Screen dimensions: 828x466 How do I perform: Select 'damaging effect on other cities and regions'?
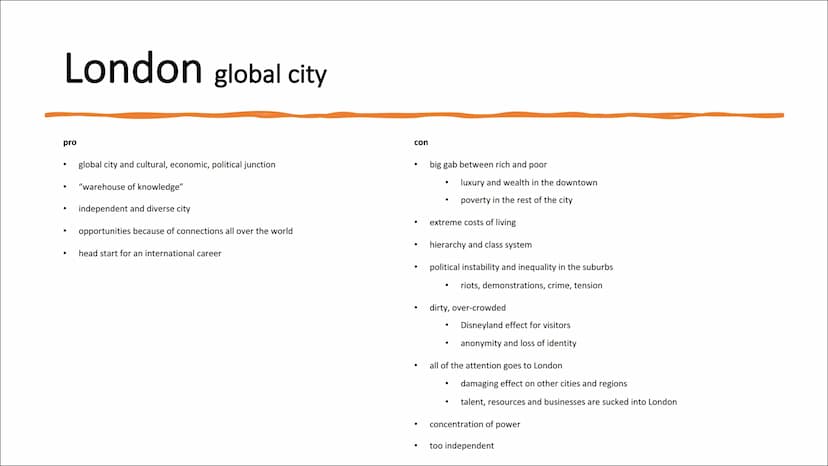coord(544,384)
